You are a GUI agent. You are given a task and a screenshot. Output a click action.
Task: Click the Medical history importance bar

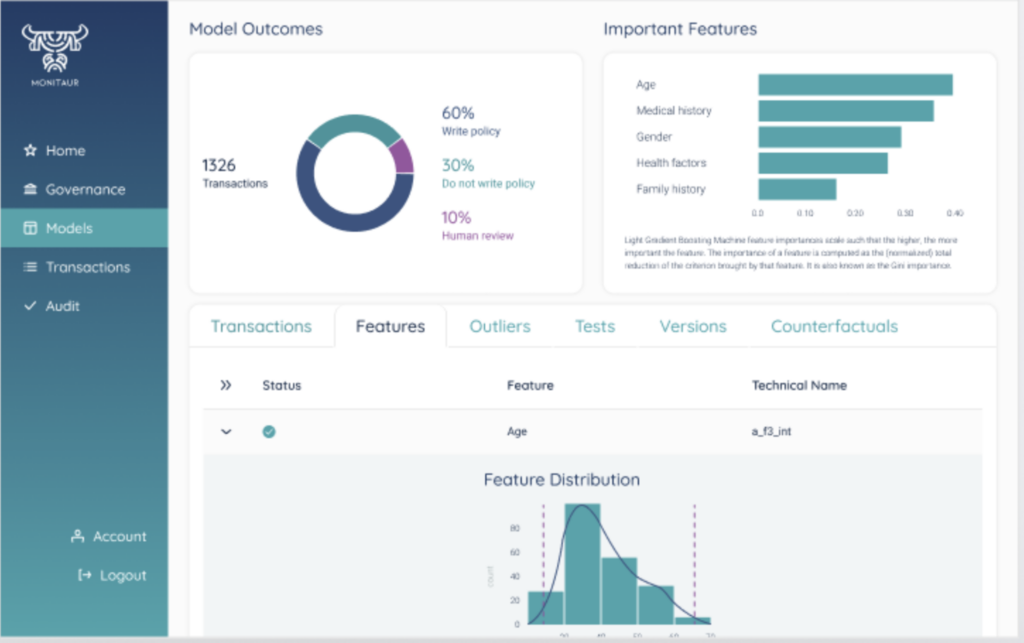[x=846, y=111]
